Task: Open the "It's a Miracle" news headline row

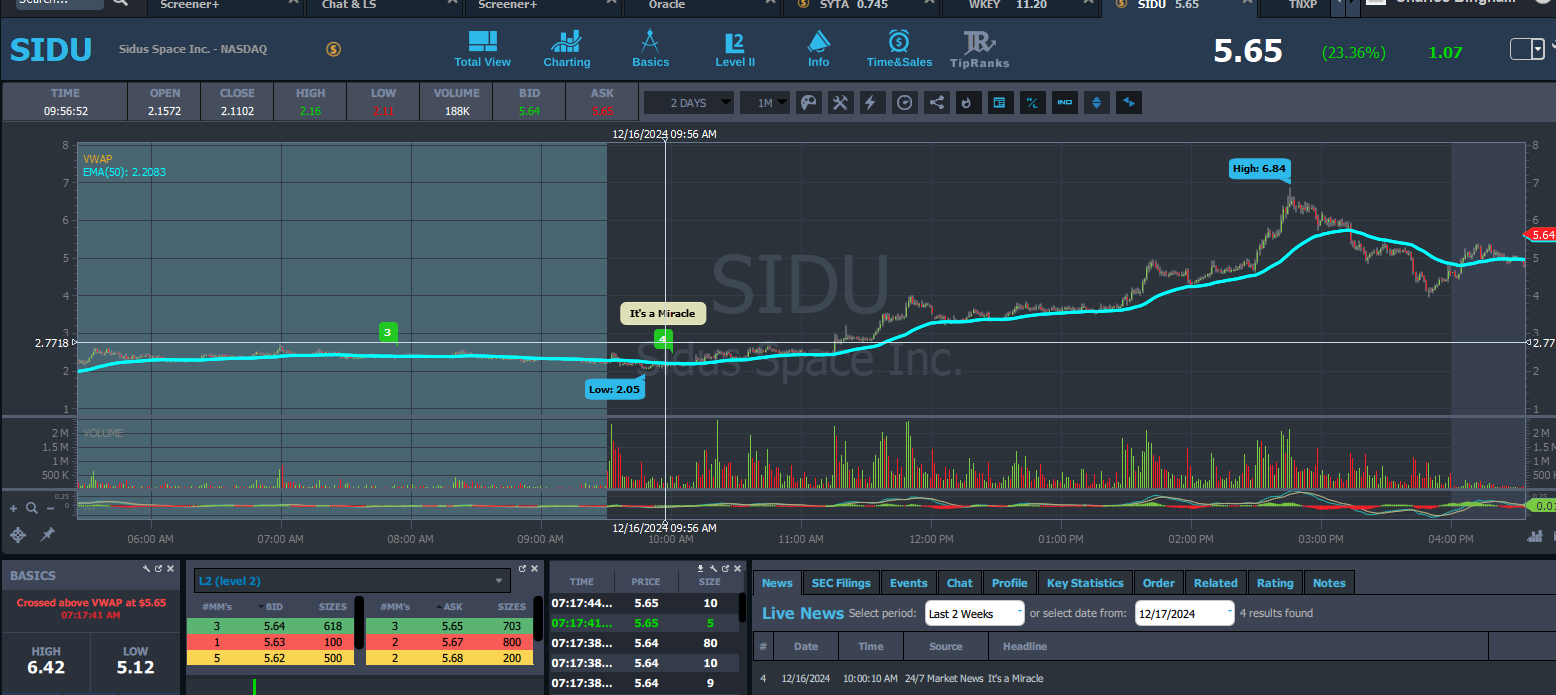Action: click(1154, 678)
